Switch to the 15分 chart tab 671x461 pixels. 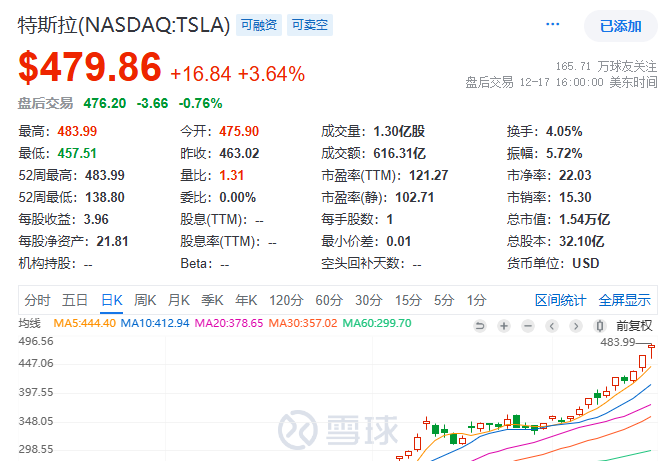[x=408, y=300]
